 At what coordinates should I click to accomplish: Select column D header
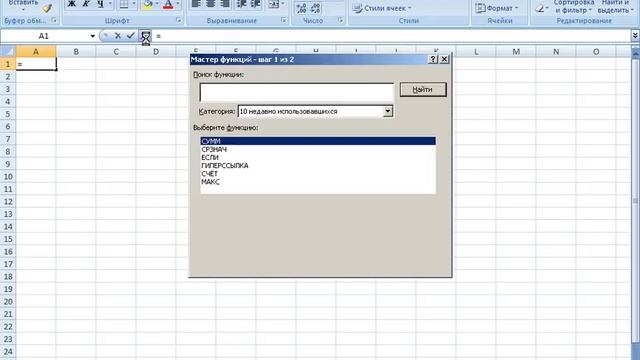(x=156, y=51)
